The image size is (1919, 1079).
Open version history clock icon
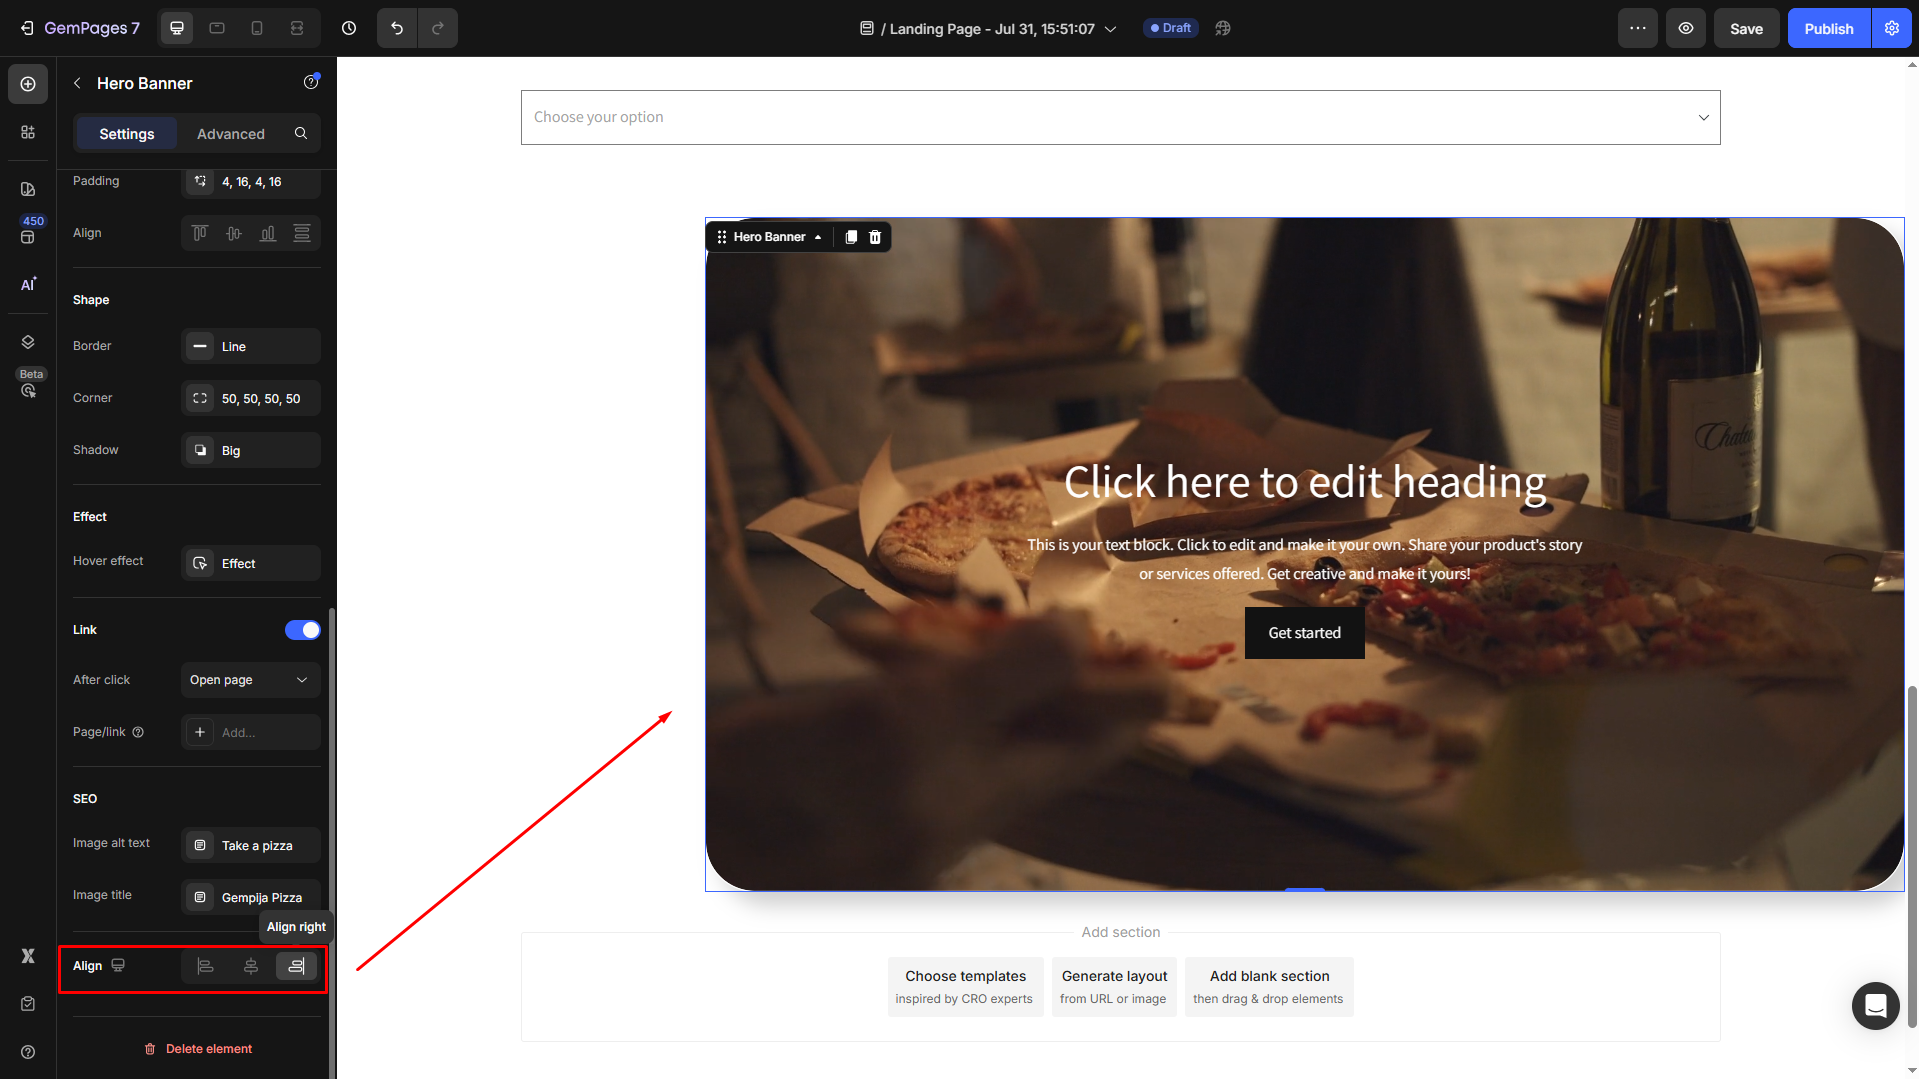(x=349, y=28)
